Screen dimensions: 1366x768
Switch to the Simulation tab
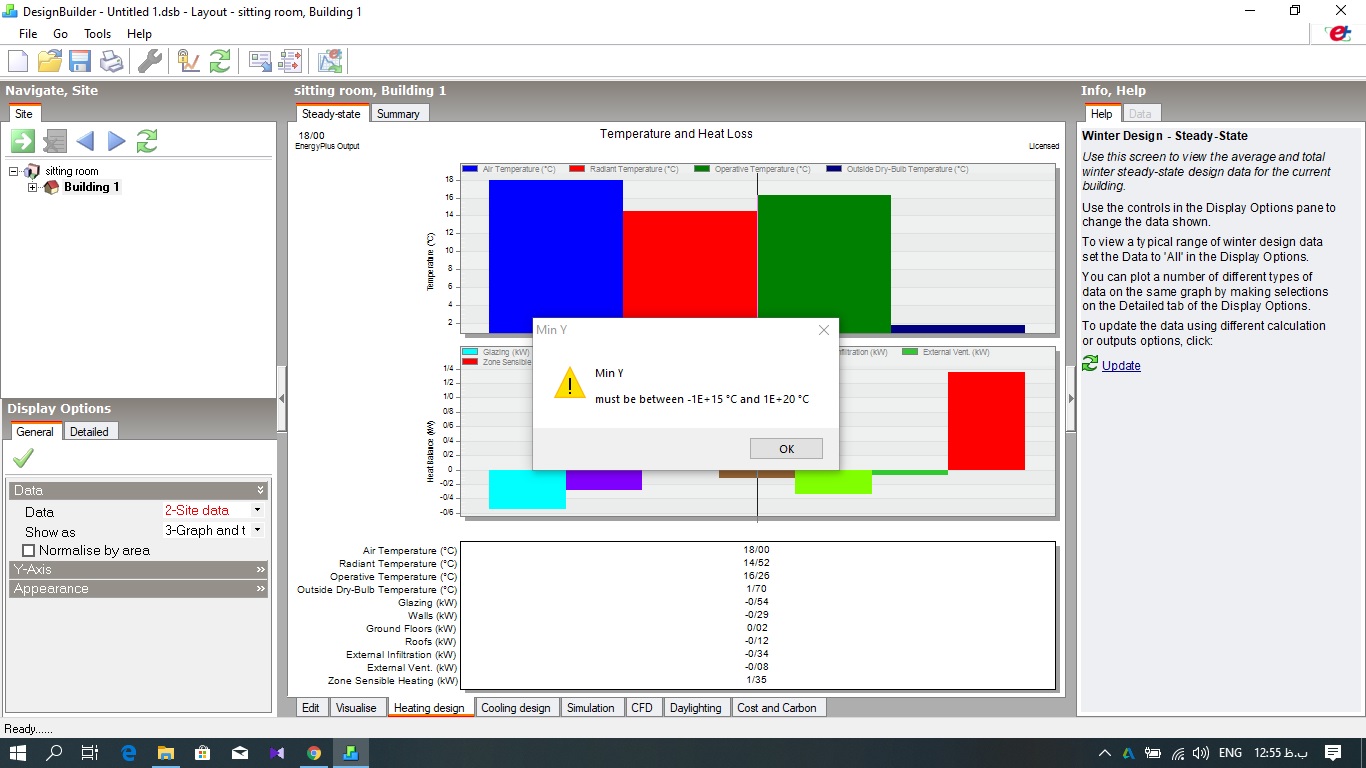pyautogui.click(x=591, y=707)
